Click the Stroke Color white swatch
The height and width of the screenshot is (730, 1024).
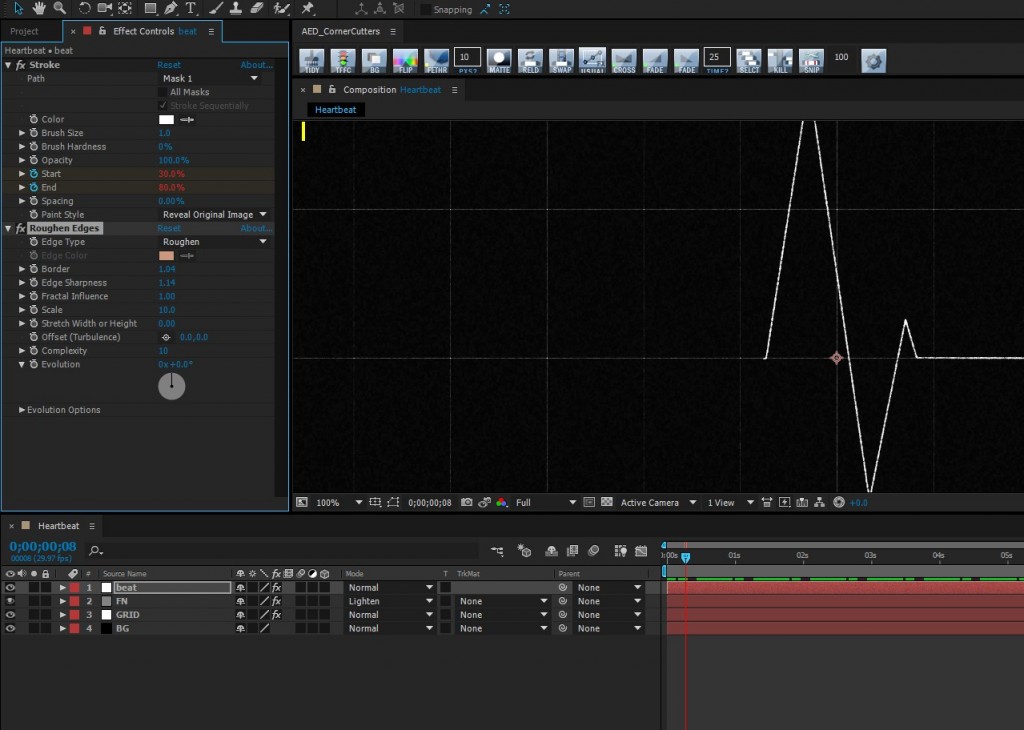click(x=166, y=120)
